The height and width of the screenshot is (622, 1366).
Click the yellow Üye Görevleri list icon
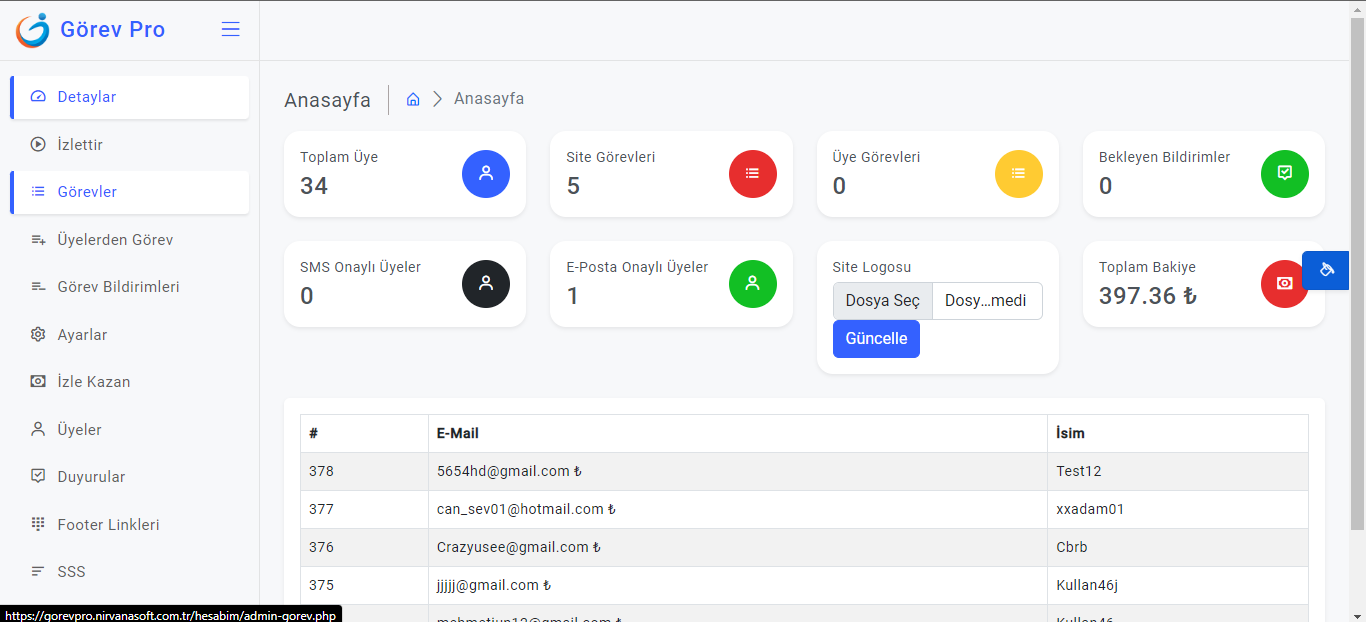click(1019, 173)
